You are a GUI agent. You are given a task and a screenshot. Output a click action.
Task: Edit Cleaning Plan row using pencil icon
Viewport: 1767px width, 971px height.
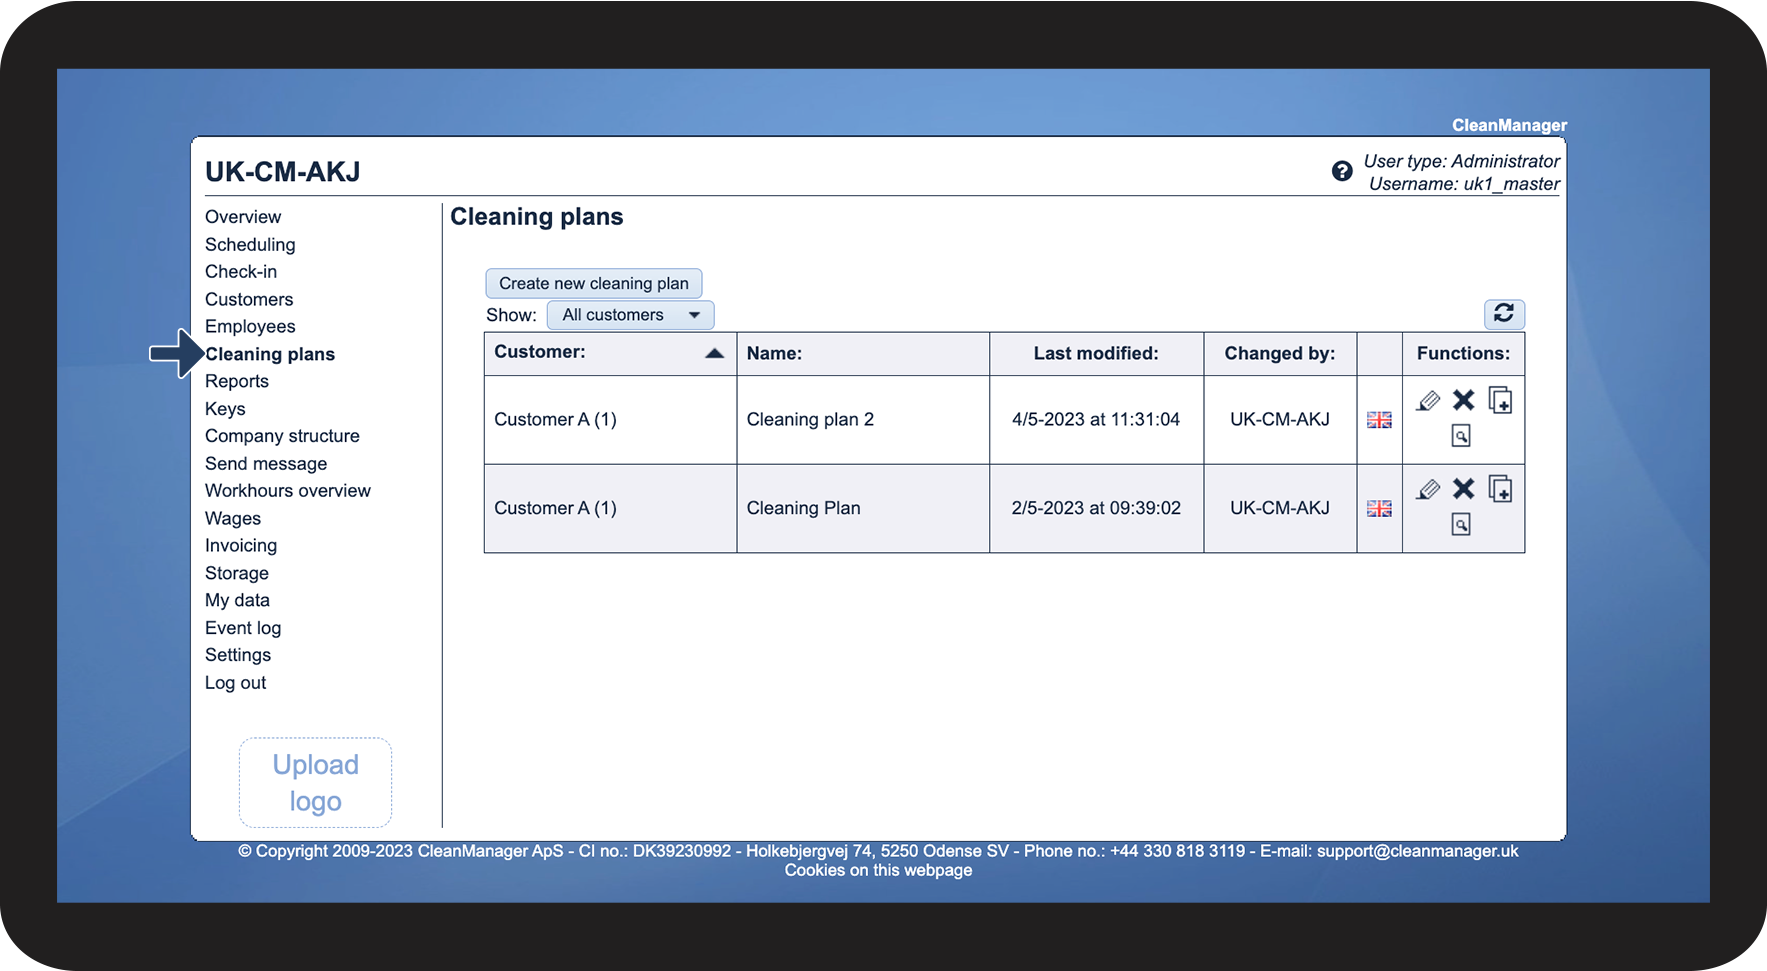pos(1428,489)
